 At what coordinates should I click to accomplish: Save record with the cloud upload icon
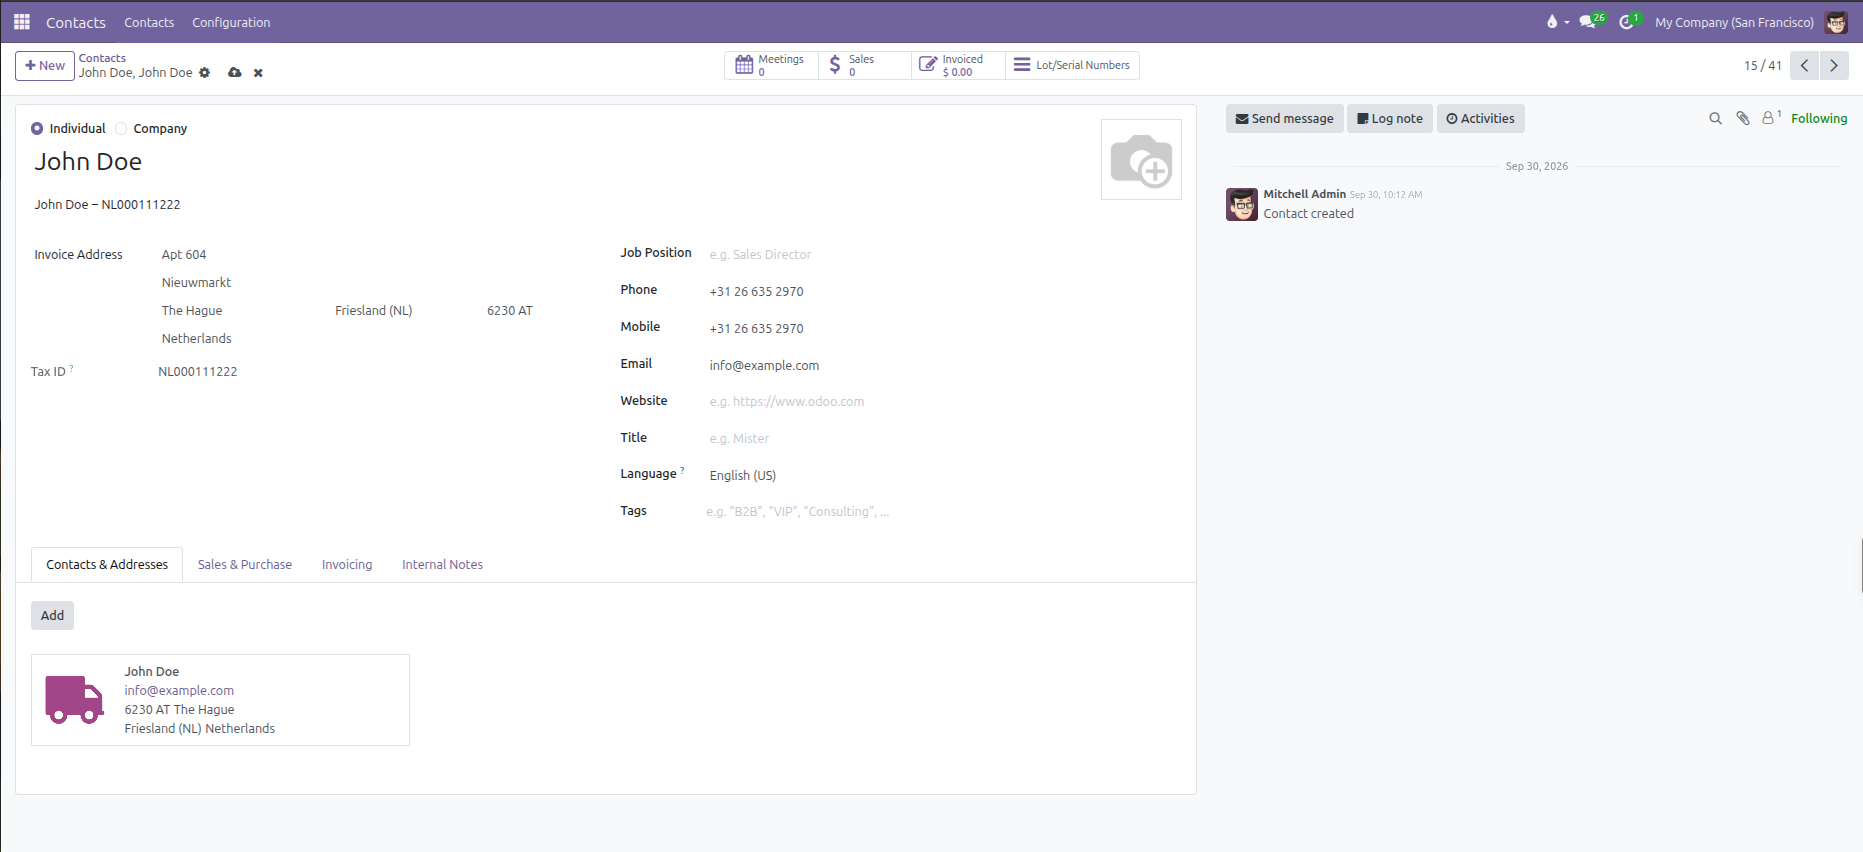(x=235, y=73)
